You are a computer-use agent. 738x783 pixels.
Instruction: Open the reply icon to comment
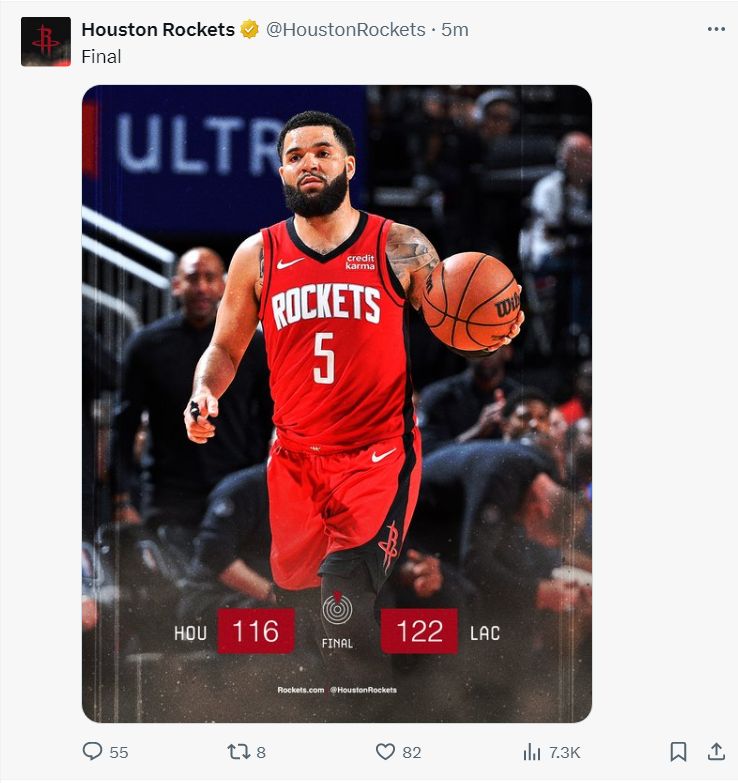pyautogui.click(x=92, y=752)
